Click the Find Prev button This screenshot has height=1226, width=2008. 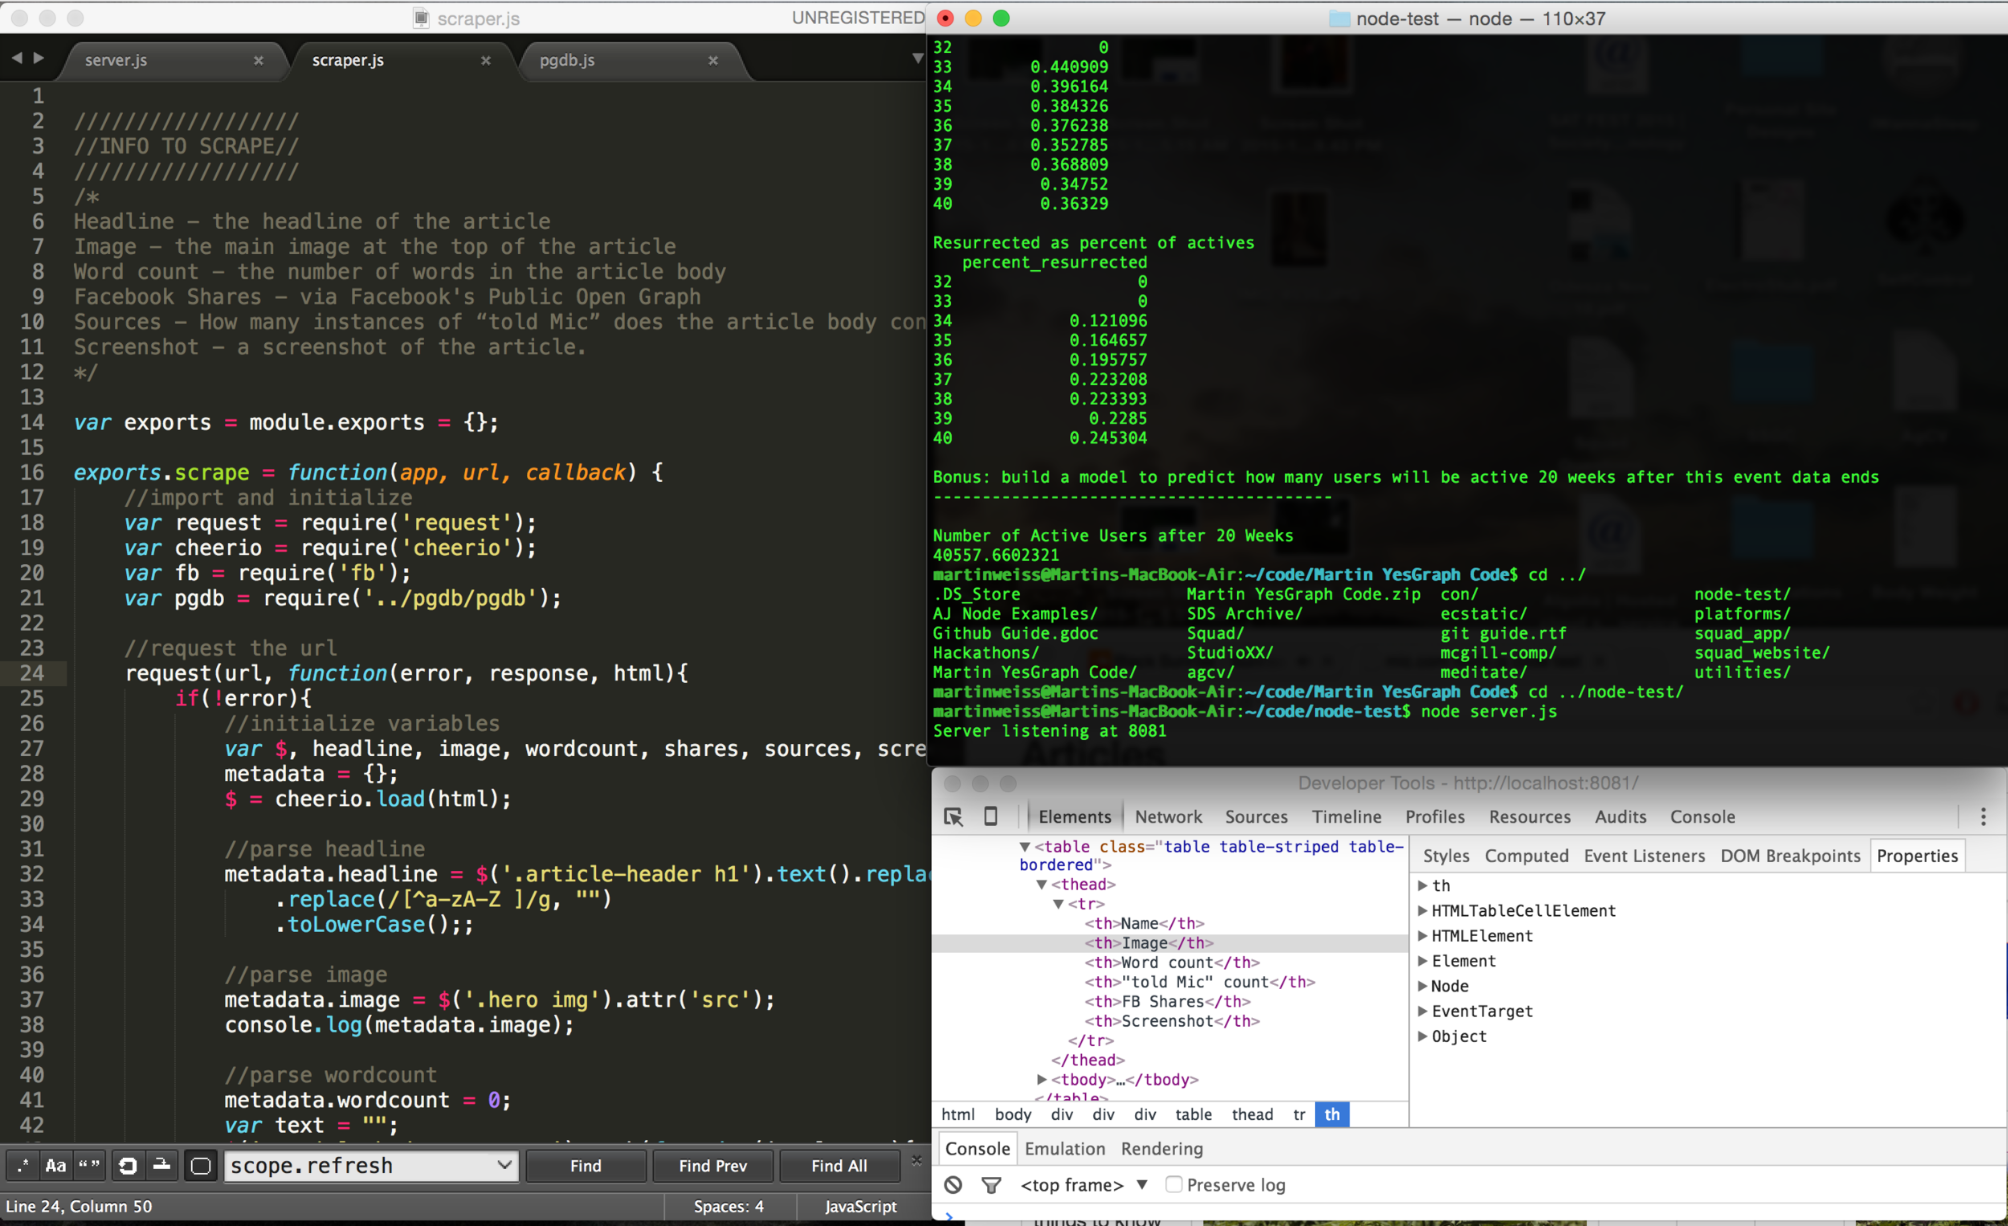[712, 1165]
